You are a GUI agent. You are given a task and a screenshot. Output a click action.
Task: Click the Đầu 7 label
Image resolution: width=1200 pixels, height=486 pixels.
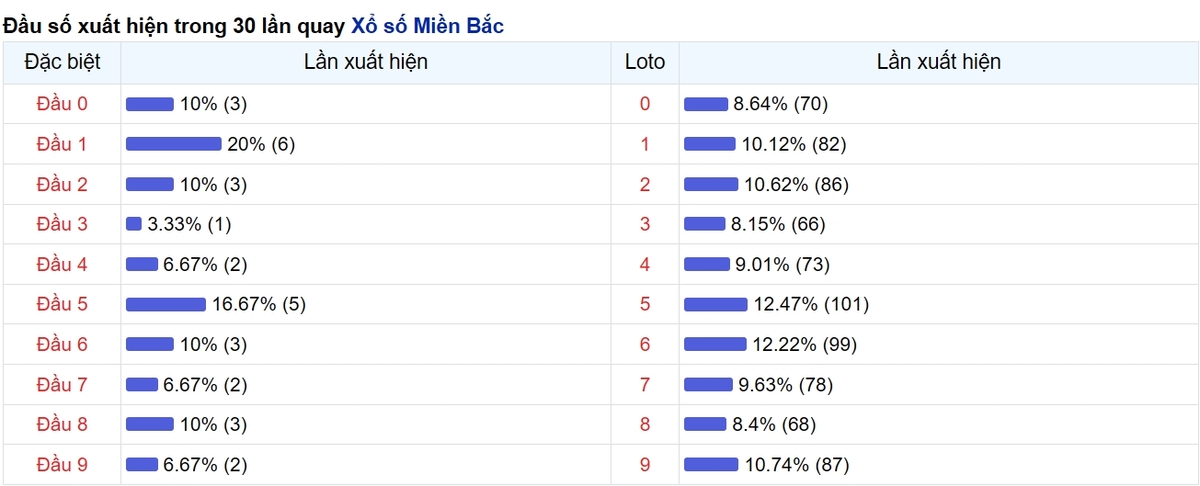click(62, 384)
